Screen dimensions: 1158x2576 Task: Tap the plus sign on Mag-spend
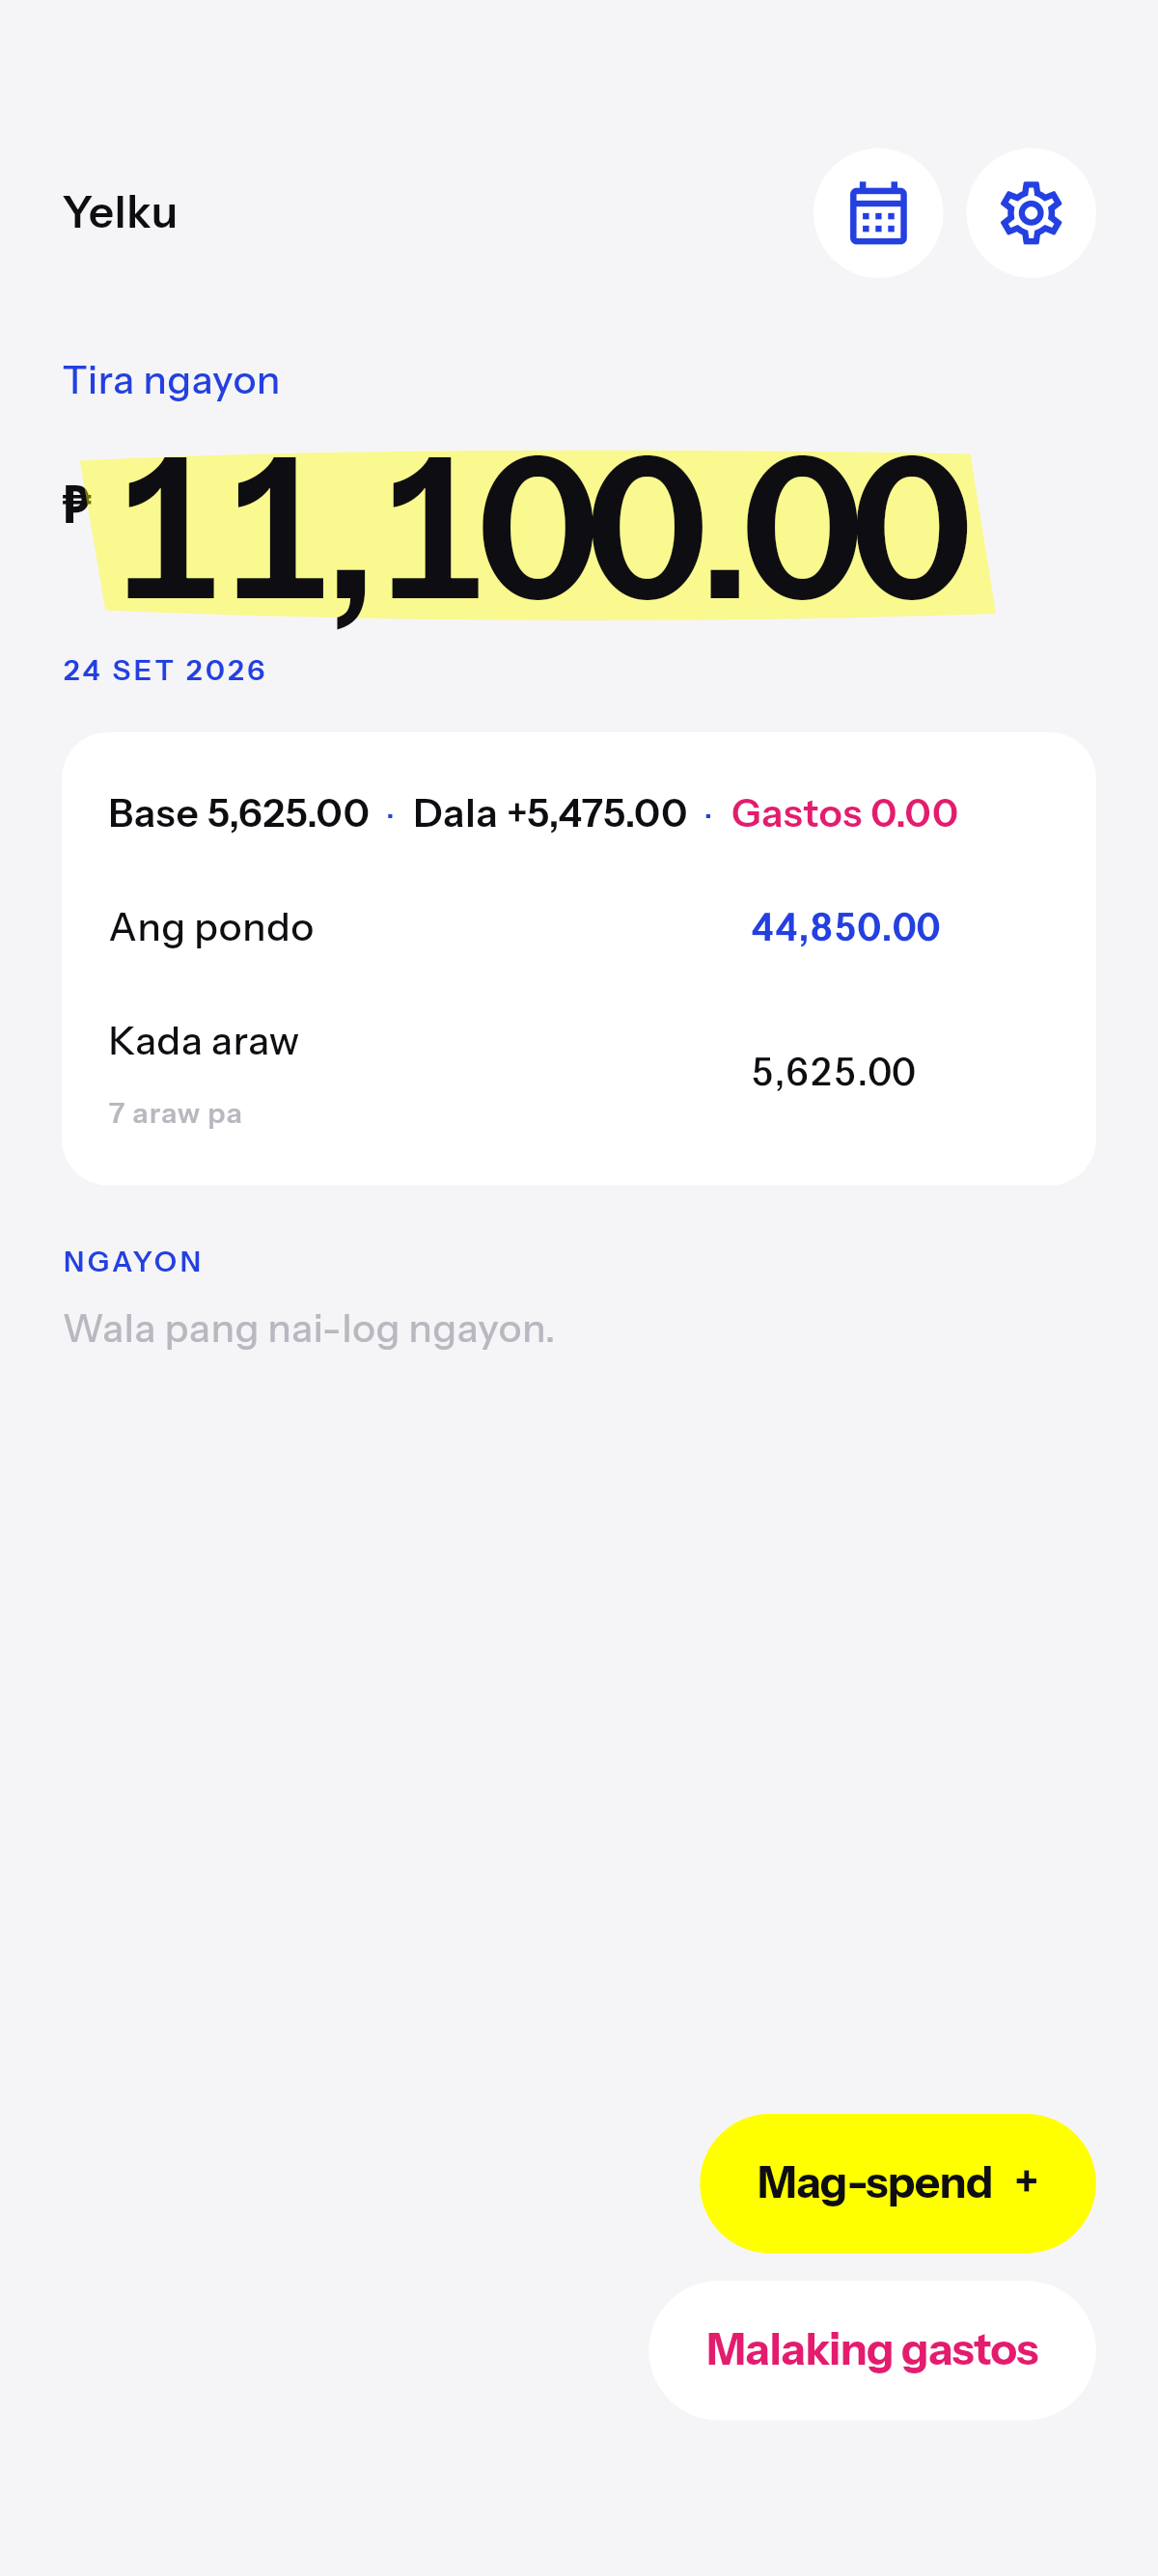(1026, 2181)
